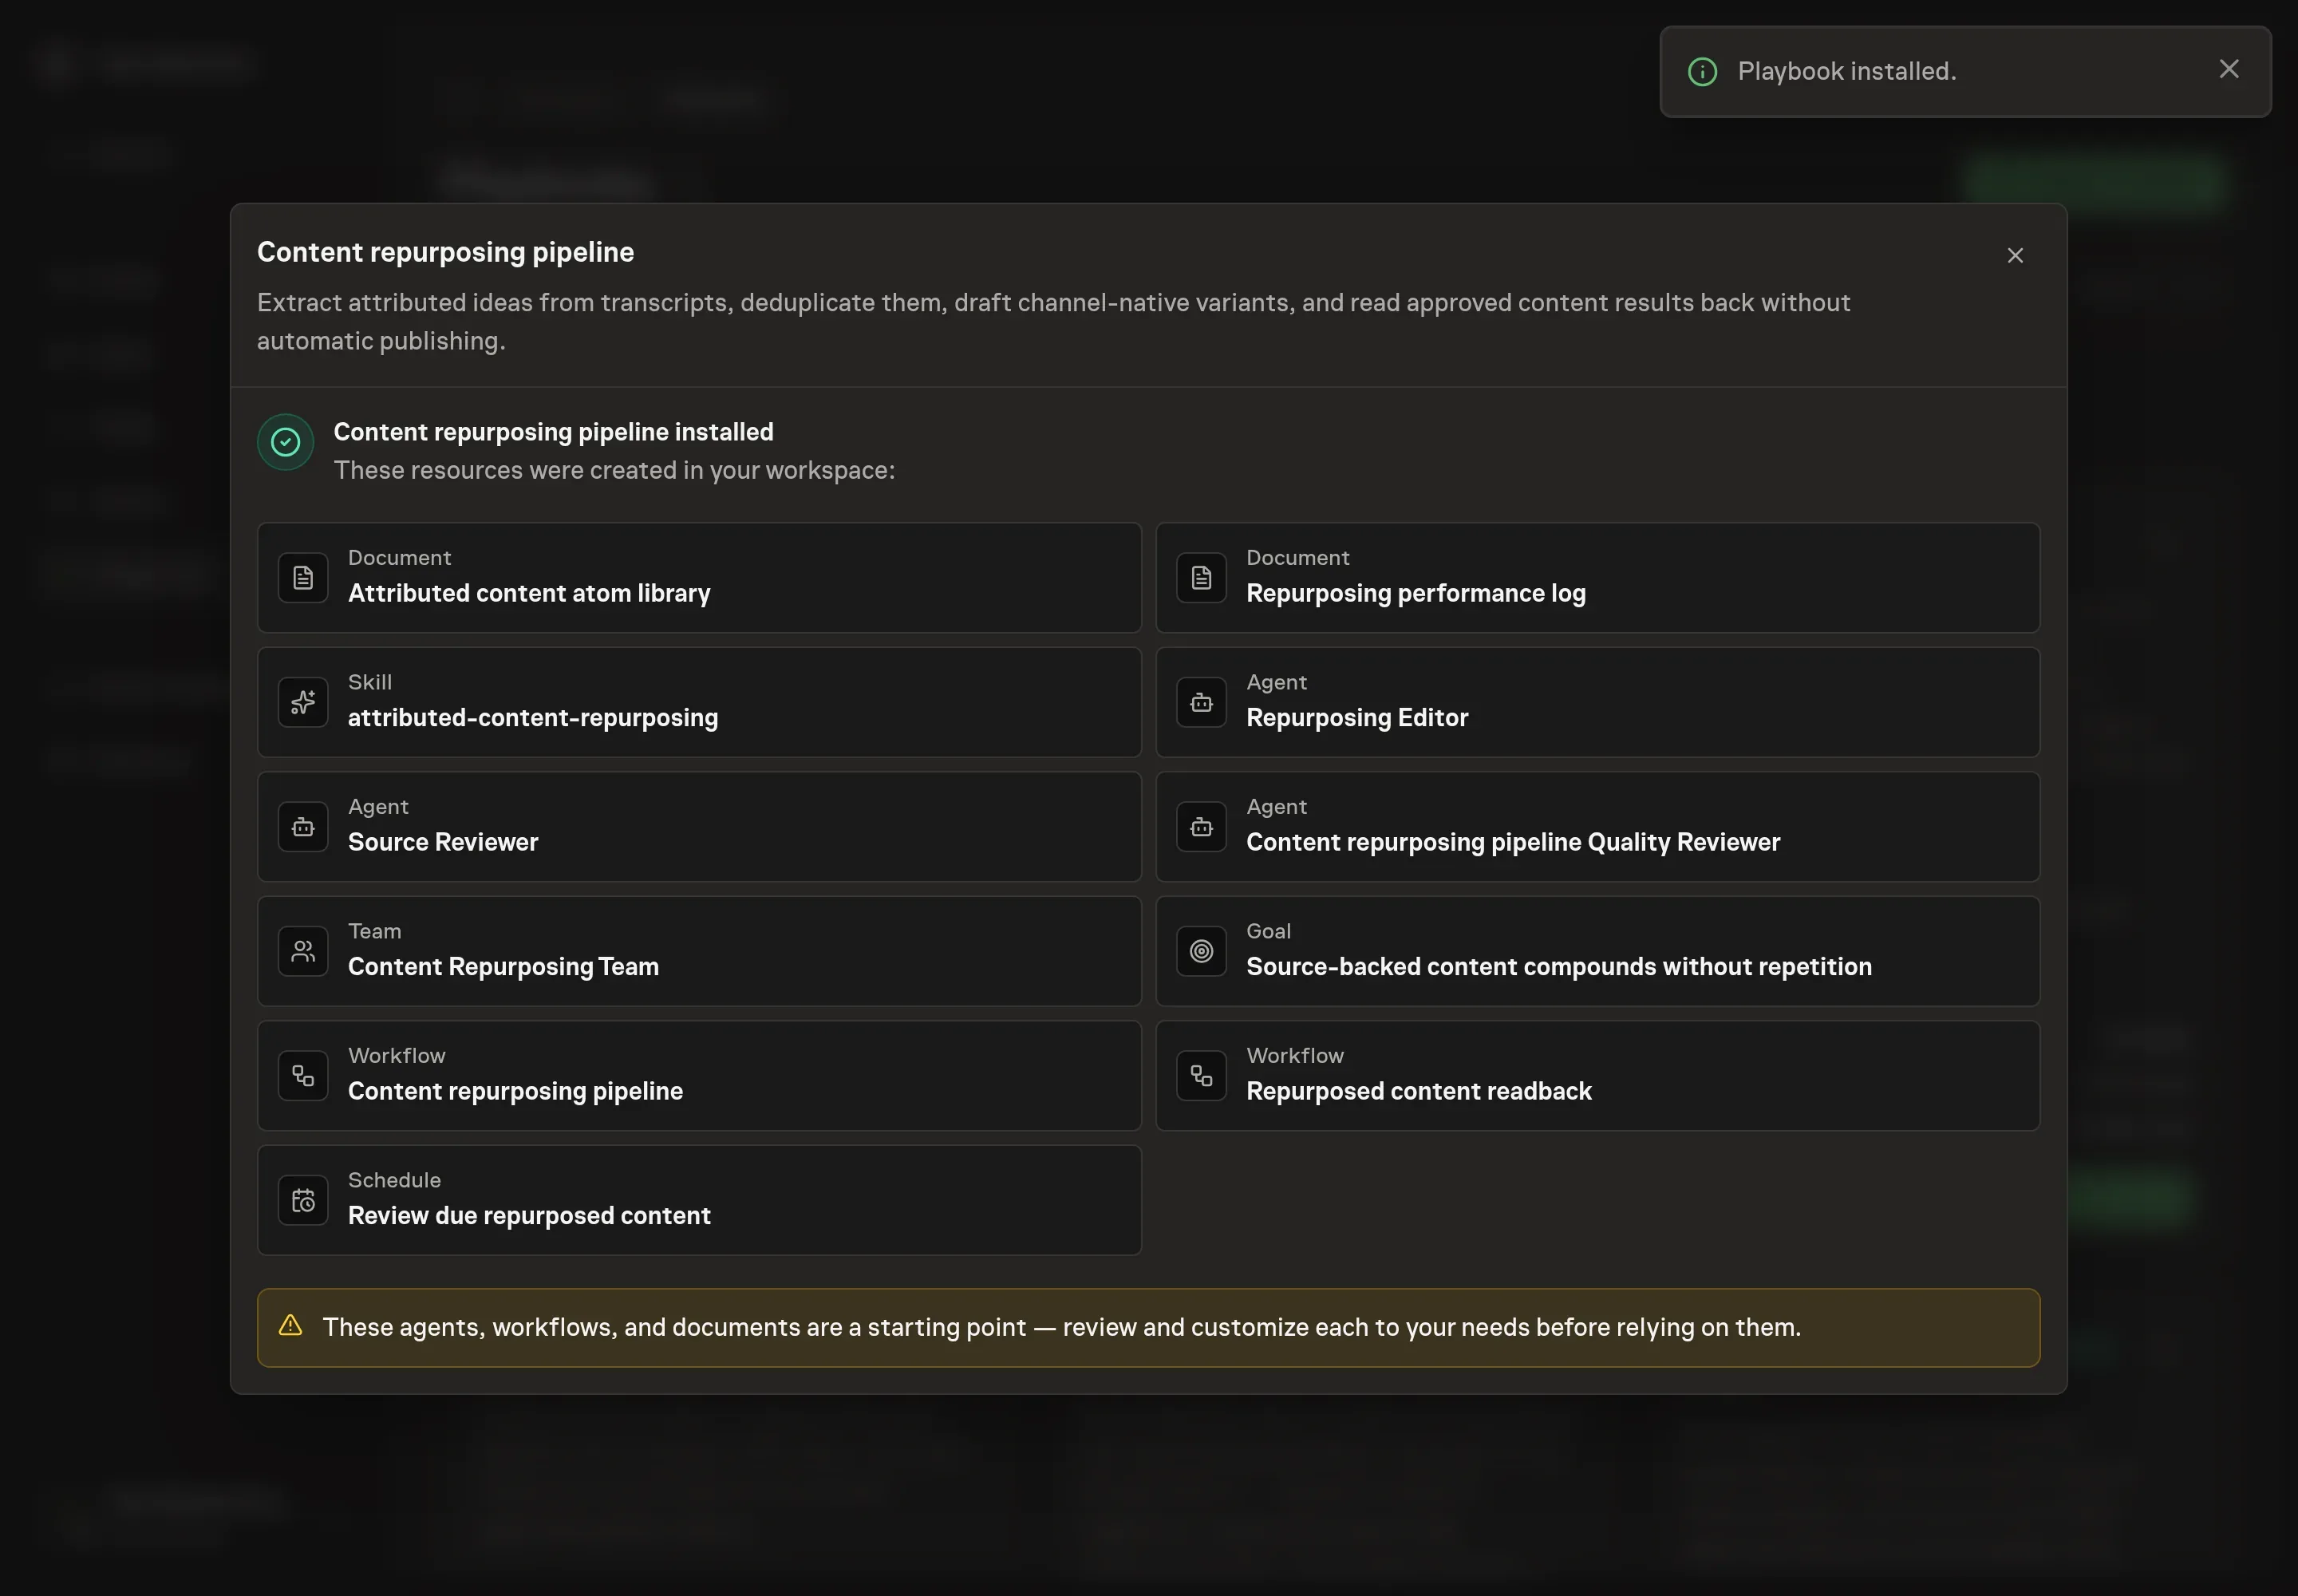Open the Attributed content atom library document

pyautogui.click(x=699, y=577)
